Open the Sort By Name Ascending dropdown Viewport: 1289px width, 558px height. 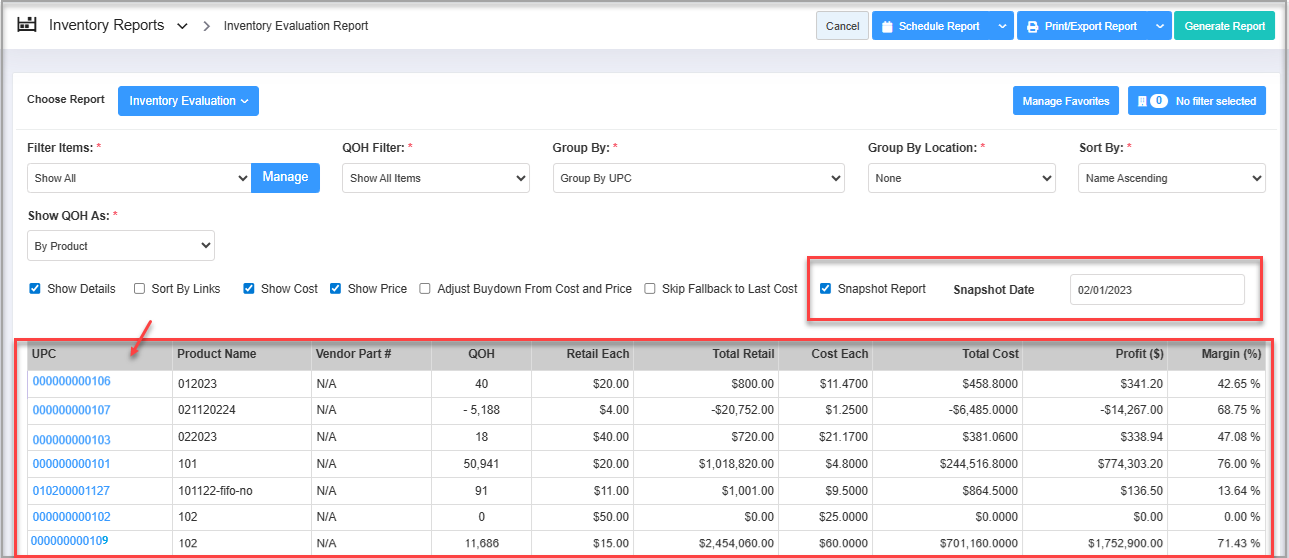click(1171, 178)
